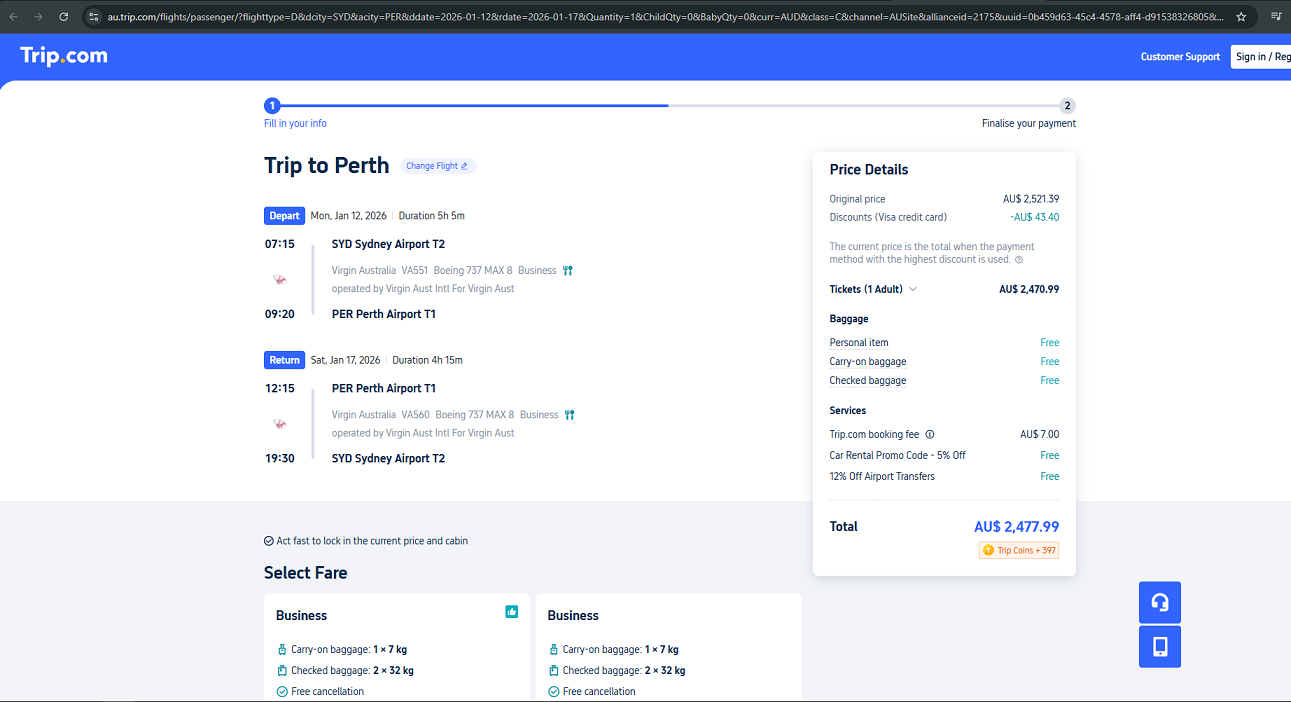1291x702 pixels.
Task: Click the meal icon on the VA551 flight row
Action: [x=568, y=270]
